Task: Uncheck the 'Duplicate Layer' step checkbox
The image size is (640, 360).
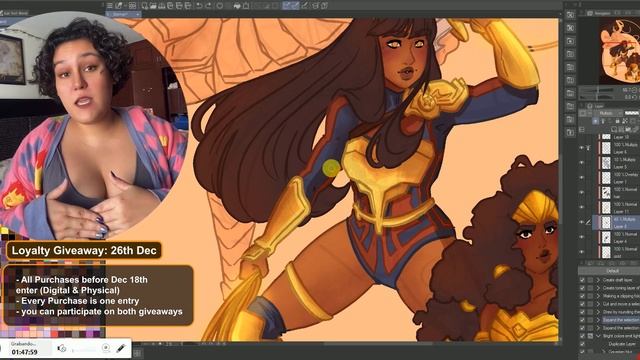Action: click(x=582, y=344)
